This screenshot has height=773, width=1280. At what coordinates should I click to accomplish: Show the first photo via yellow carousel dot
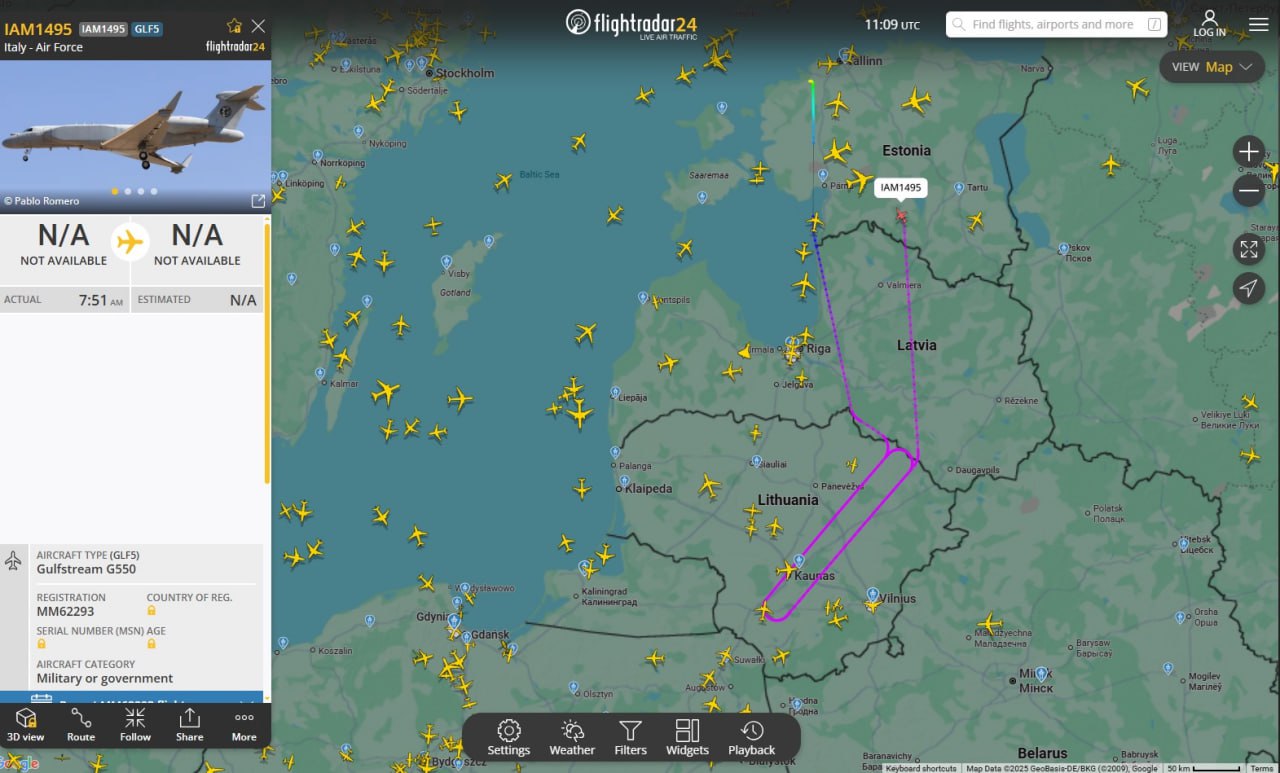click(x=115, y=191)
